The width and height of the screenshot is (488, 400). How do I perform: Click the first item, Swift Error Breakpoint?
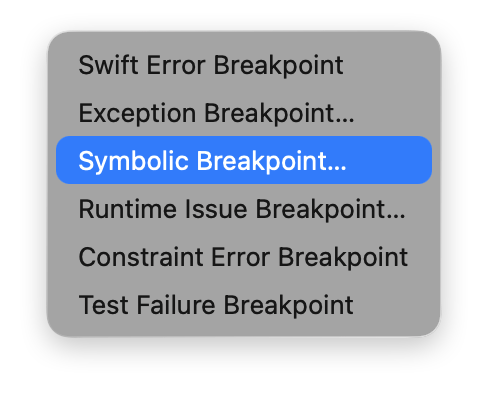pos(244,65)
